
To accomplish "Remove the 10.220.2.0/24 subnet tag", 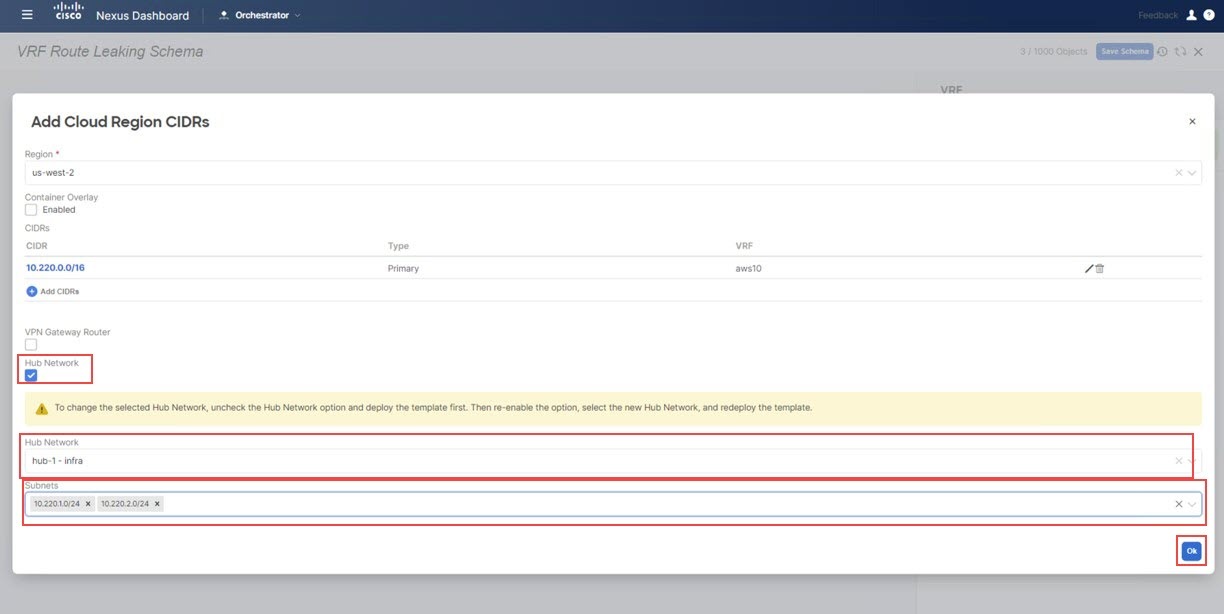I will pyautogui.click(x=157, y=504).
